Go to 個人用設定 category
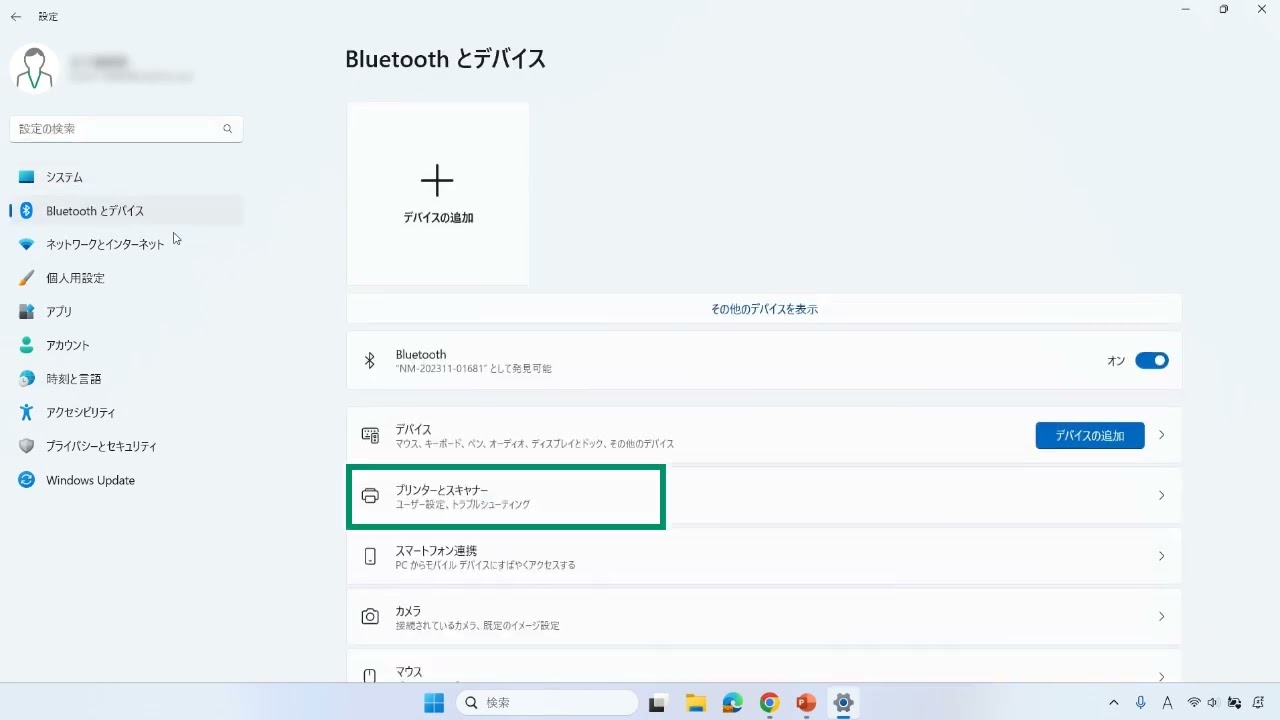 click(126, 278)
